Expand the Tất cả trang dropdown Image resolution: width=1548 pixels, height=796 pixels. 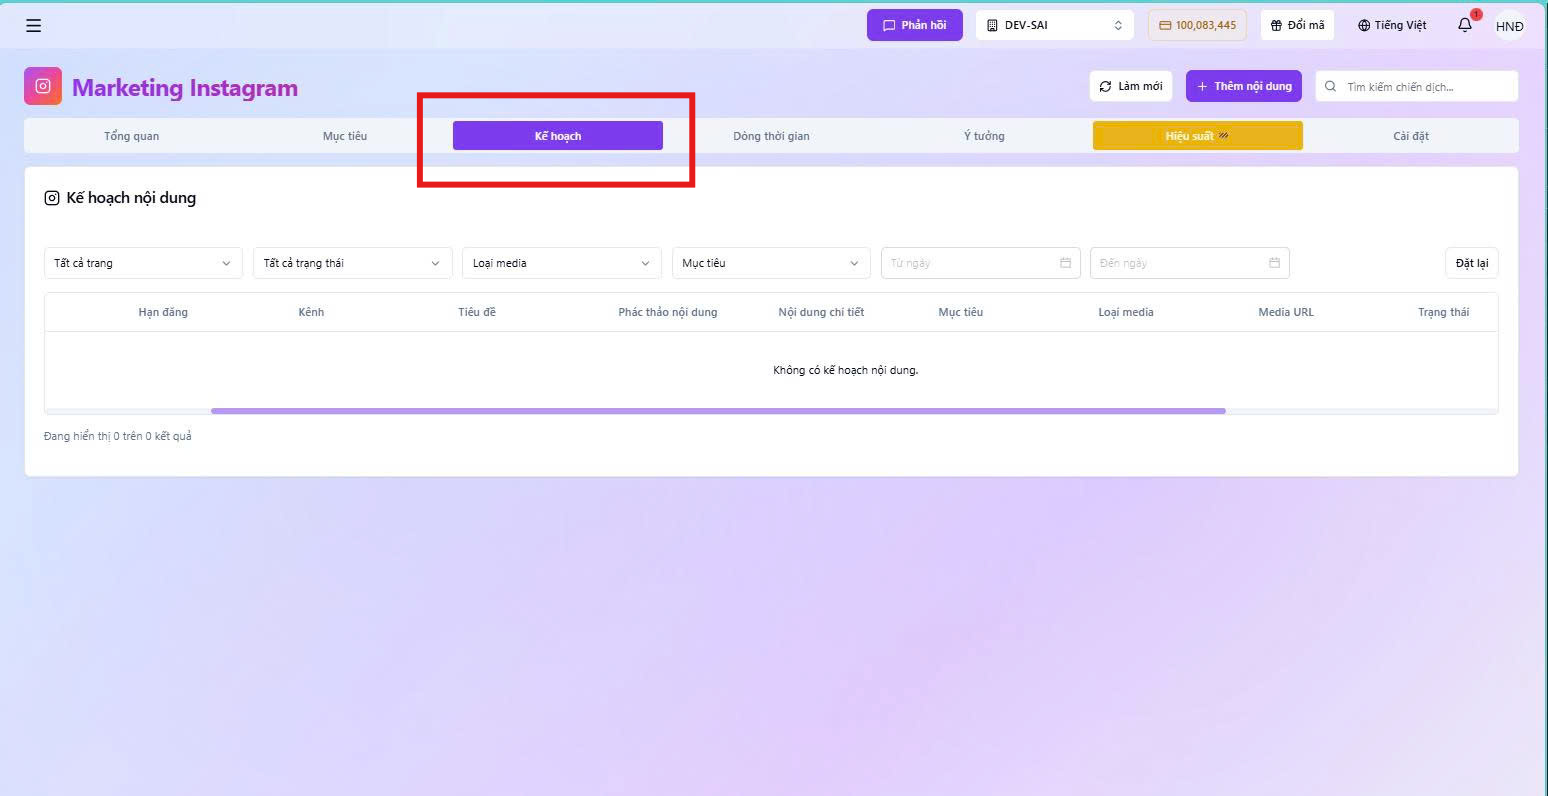[x=143, y=263]
